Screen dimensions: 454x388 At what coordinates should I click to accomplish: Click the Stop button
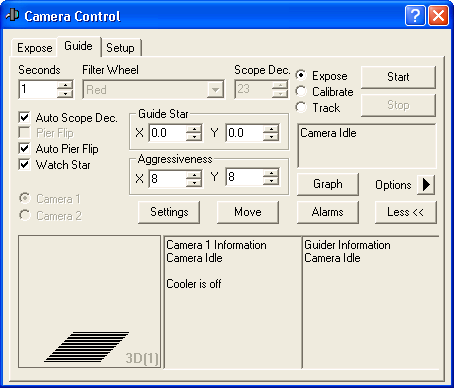[398, 105]
